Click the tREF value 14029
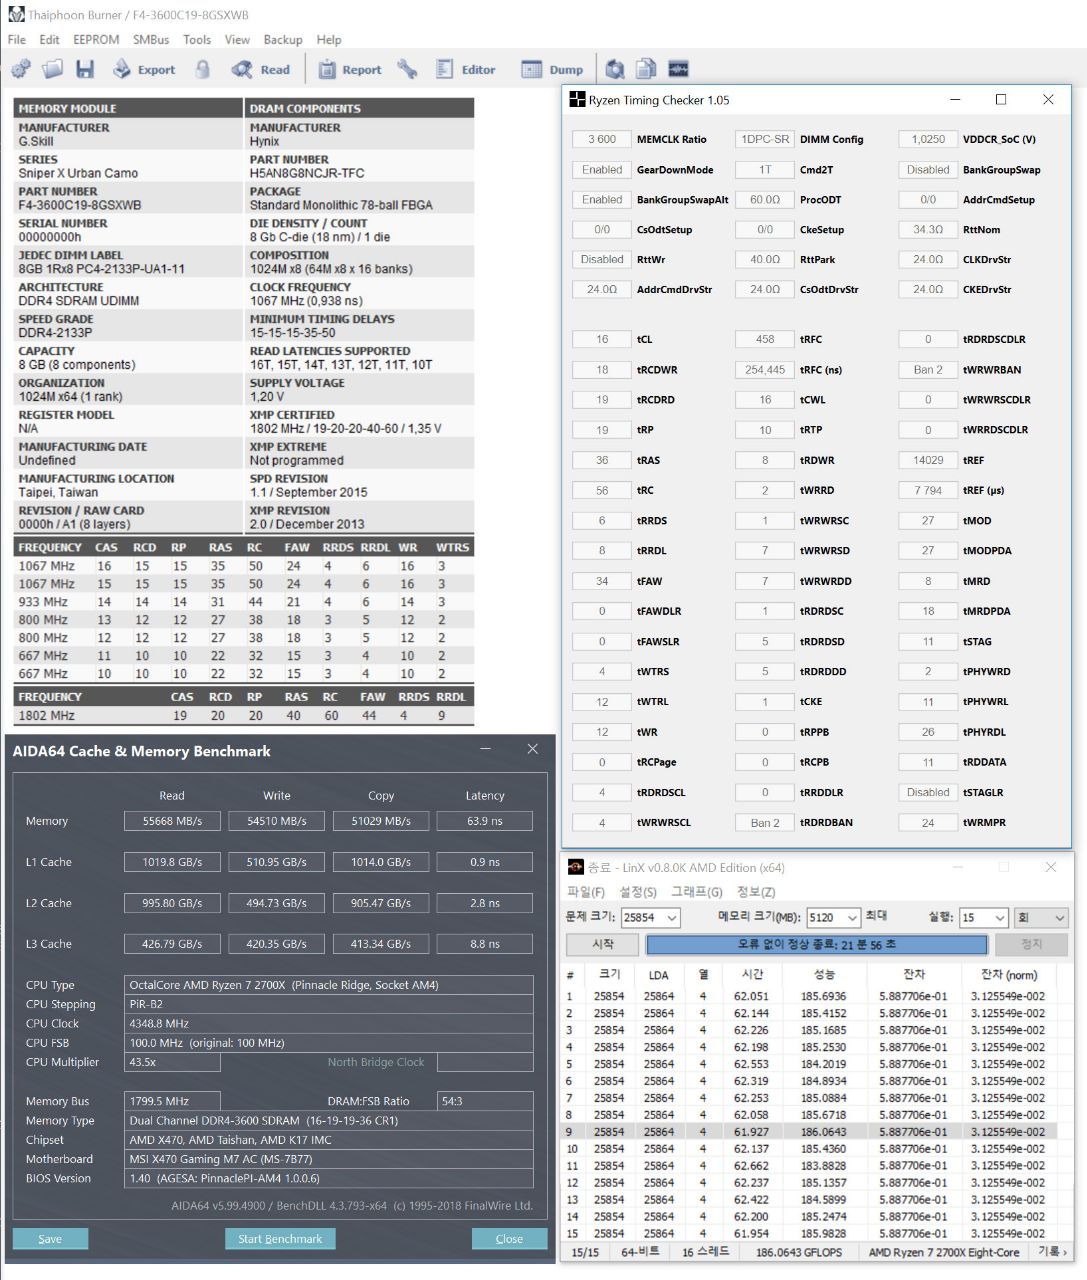Viewport: 1087px width, 1280px height. [x=928, y=460]
